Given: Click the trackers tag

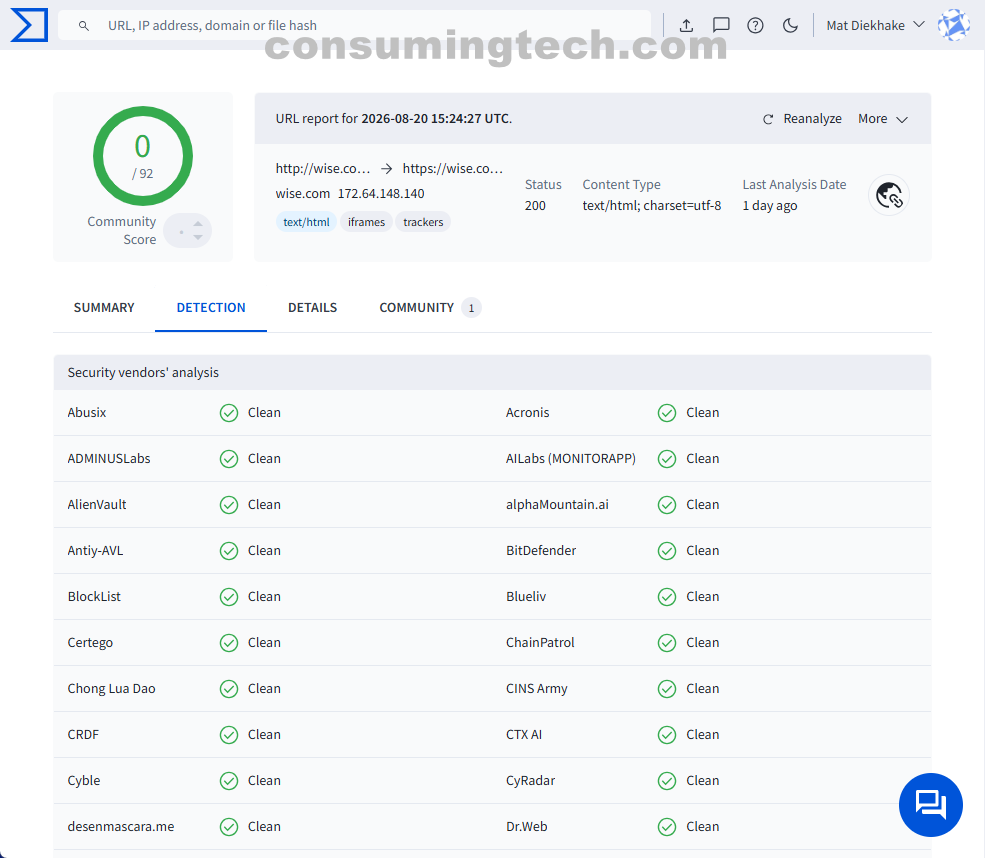Looking at the screenshot, I should (x=423, y=222).
